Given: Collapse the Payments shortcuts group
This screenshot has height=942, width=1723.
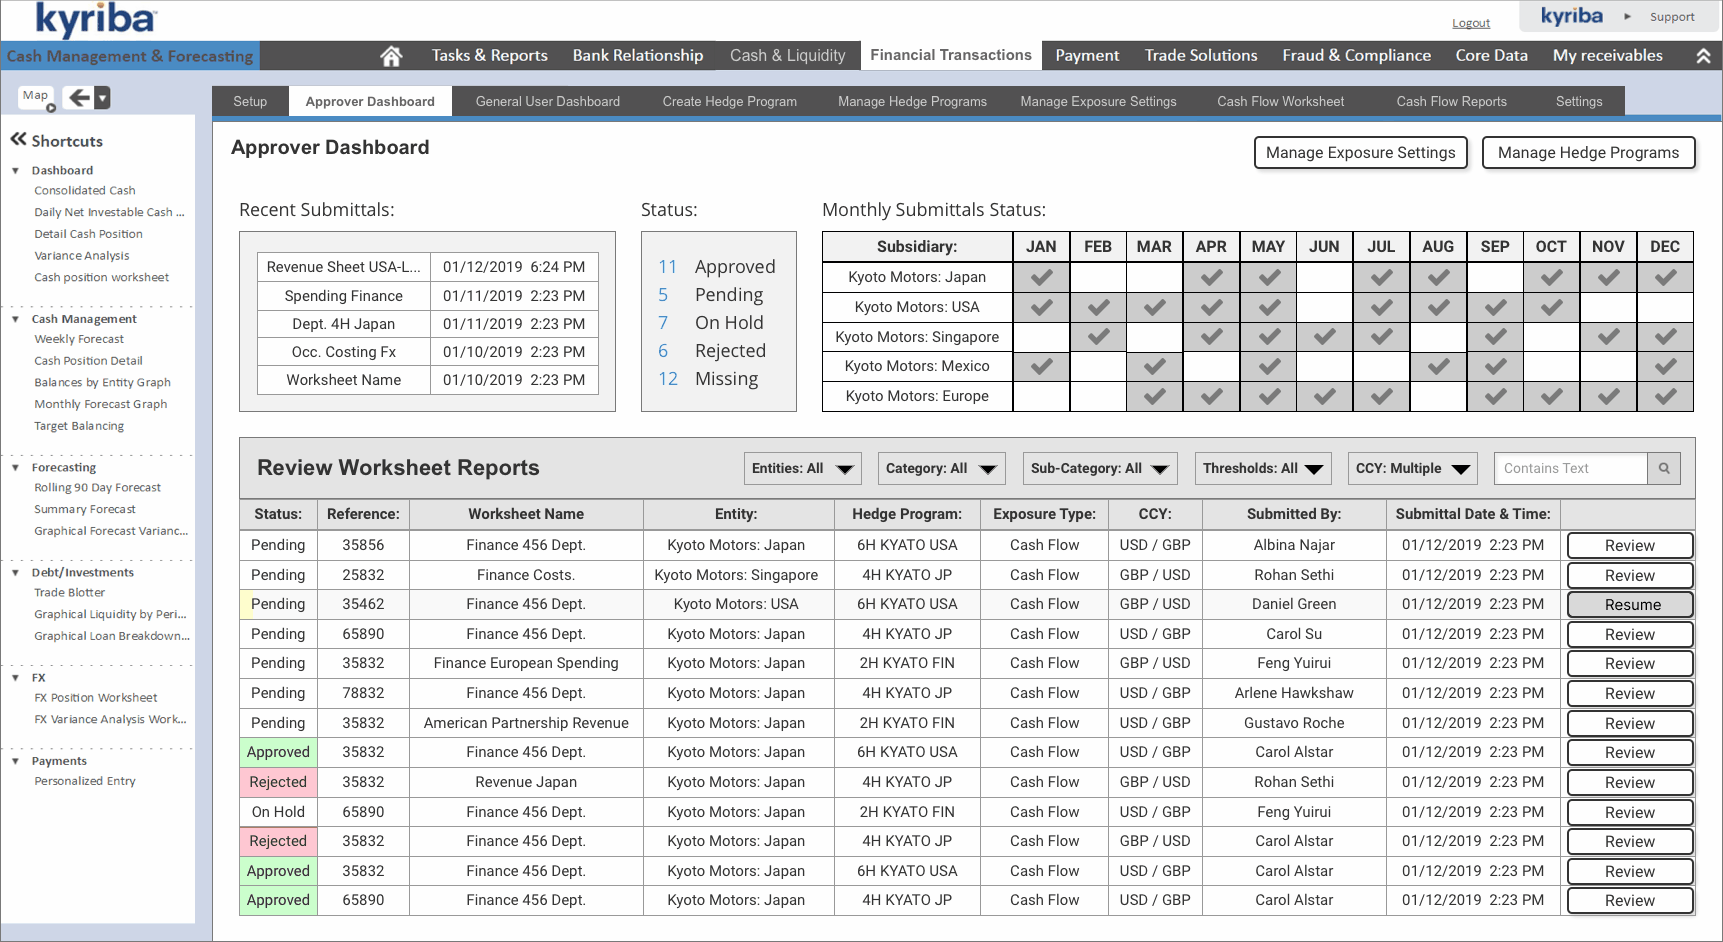Looking at the screenshot, I should pyautogui.click(x=15, y=761).
